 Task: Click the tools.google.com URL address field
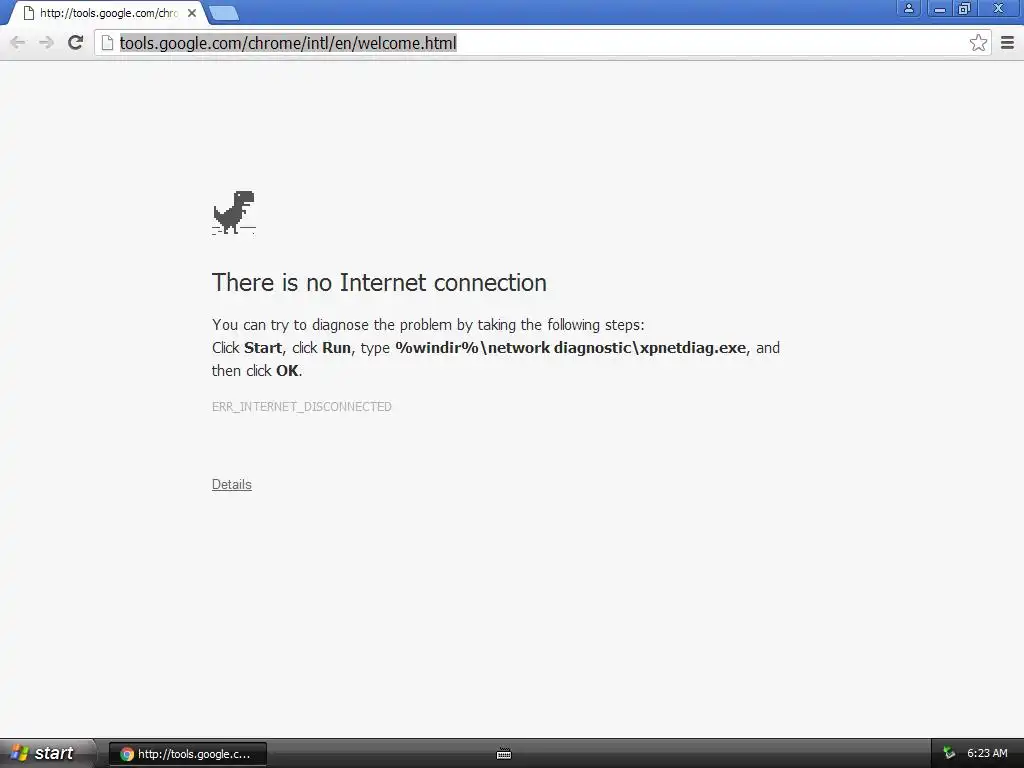pyautogui.click(x=542, y=43)
